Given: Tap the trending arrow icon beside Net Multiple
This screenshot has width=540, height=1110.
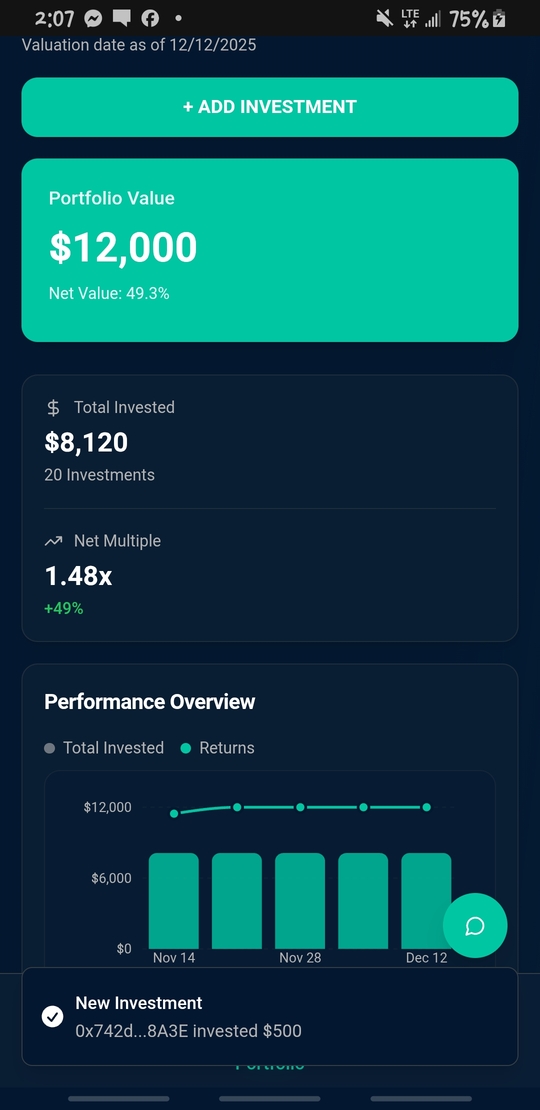Looking at the screenshot, I should tap(53, 541).
